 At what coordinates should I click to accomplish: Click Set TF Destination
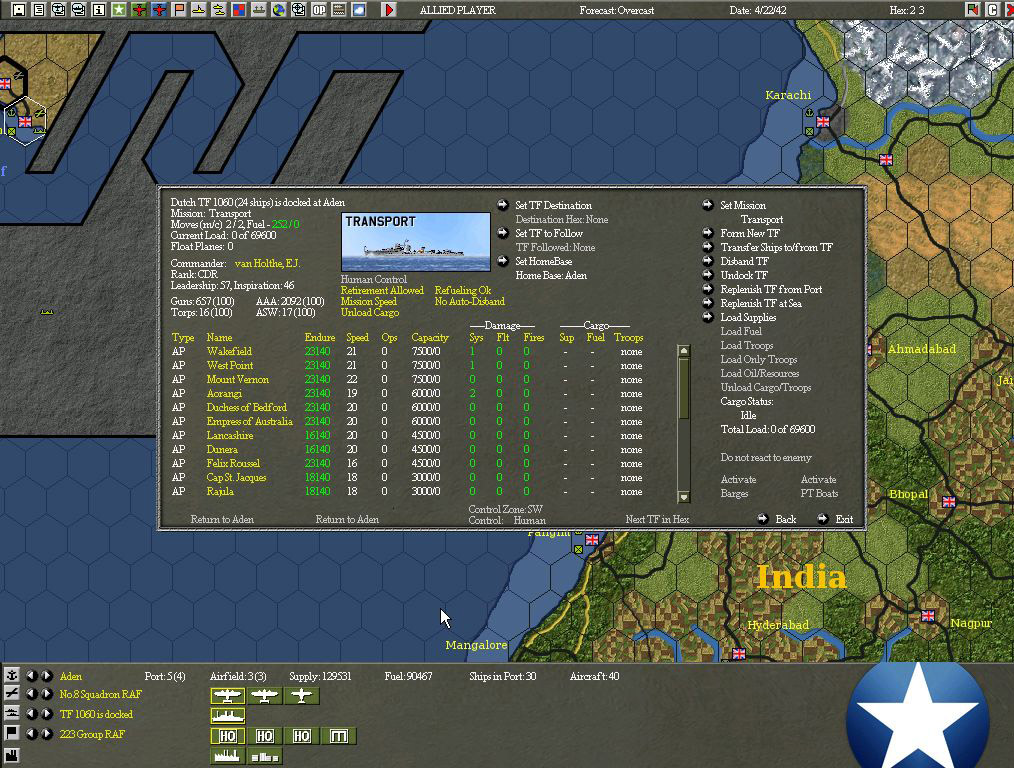553,205
